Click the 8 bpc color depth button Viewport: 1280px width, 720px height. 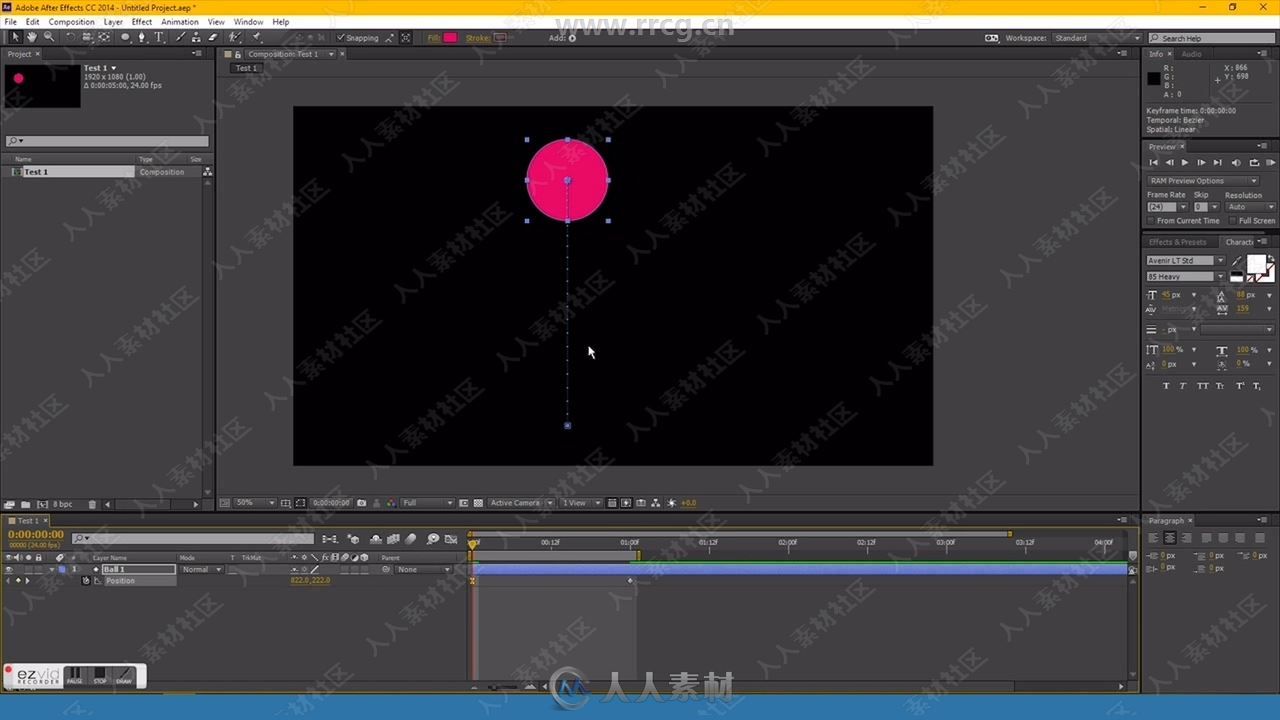point(62,504)
